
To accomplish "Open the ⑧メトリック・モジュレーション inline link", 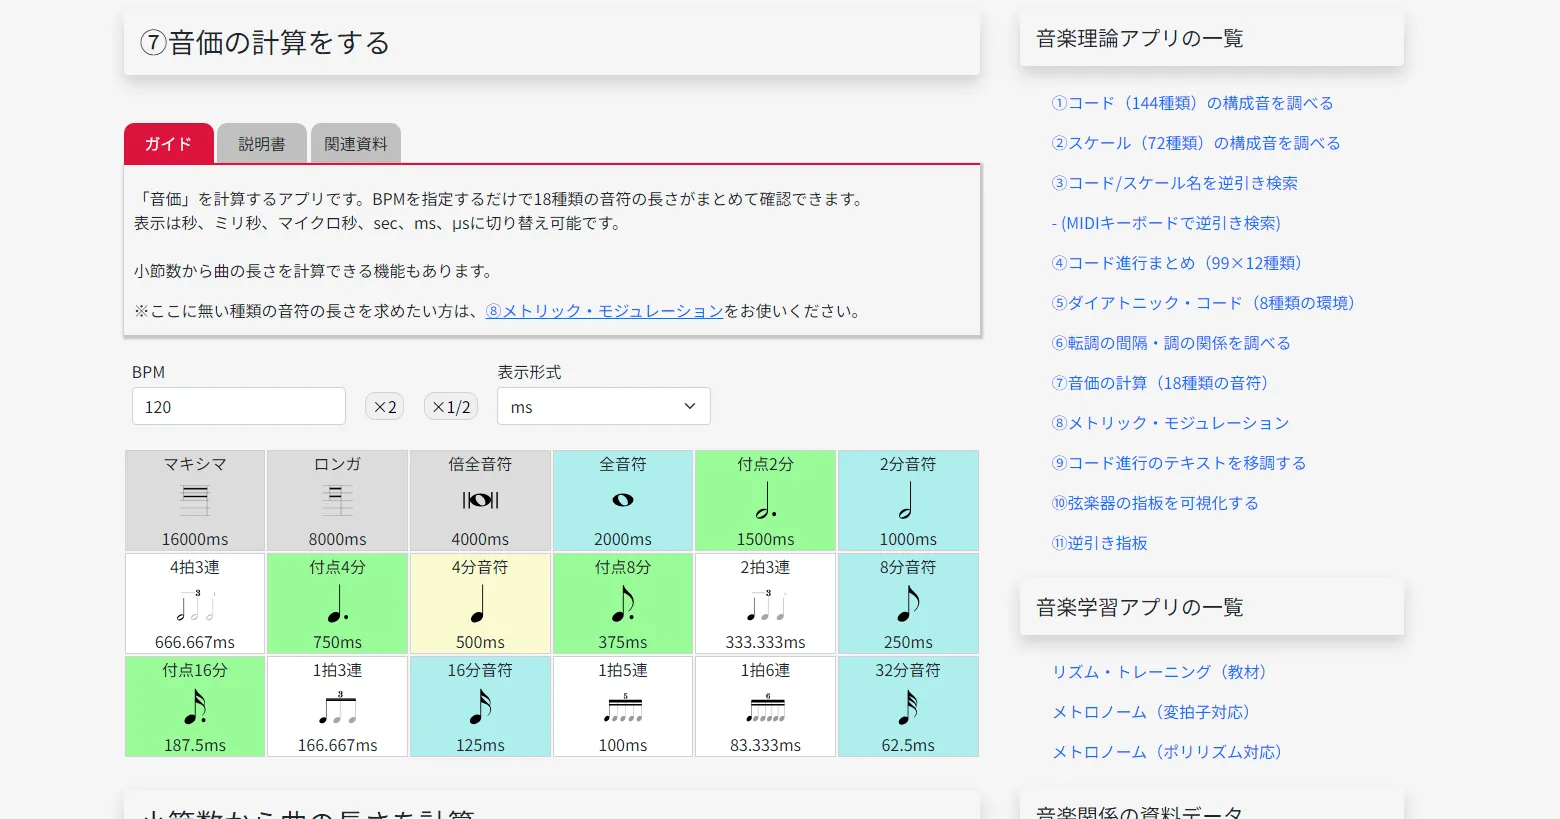I will click(604, 311).
